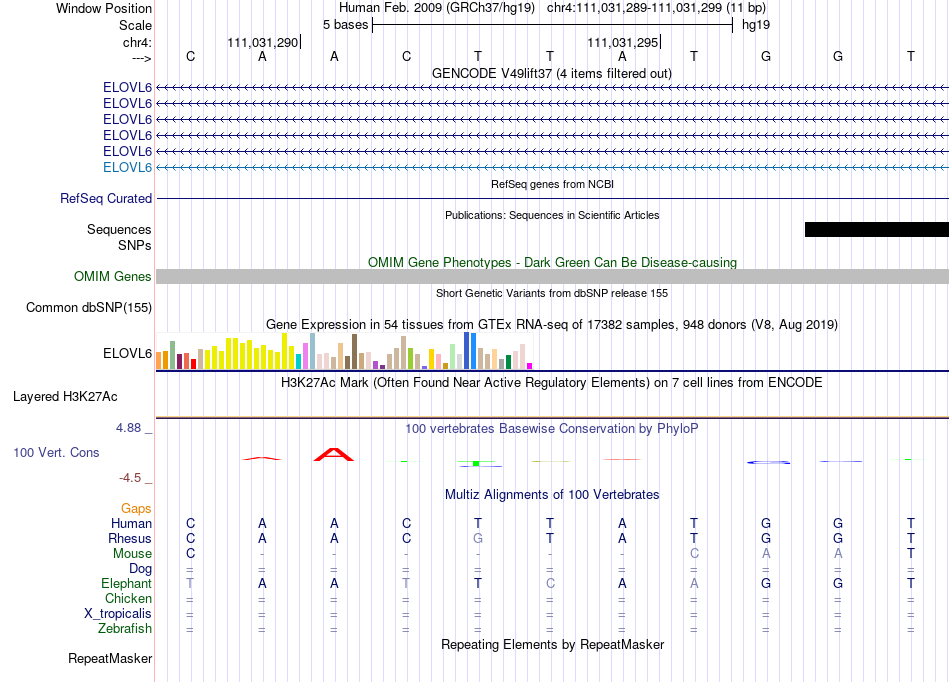The width and height of the screenshot is (950, 682).
Task: Select the Chicken alignment row label
Action: [128, 598]
